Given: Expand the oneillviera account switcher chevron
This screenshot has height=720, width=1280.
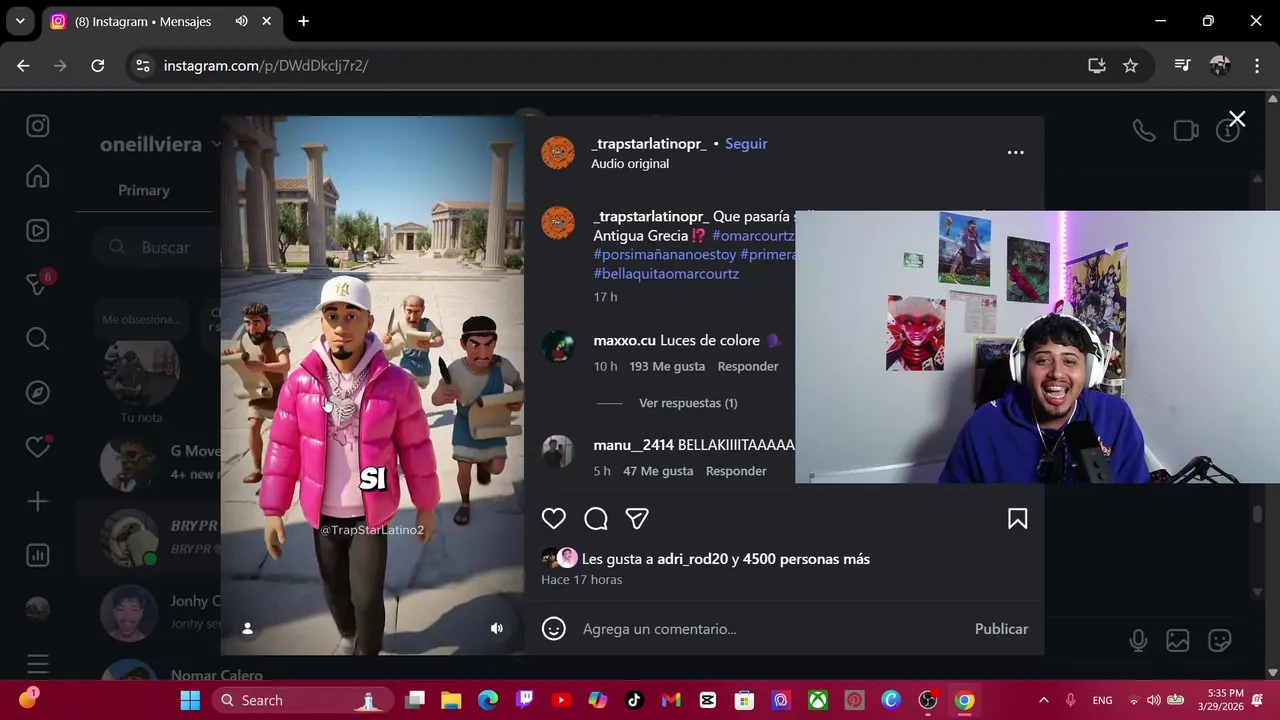Looking at the screenshot, I should coord(215,144).
